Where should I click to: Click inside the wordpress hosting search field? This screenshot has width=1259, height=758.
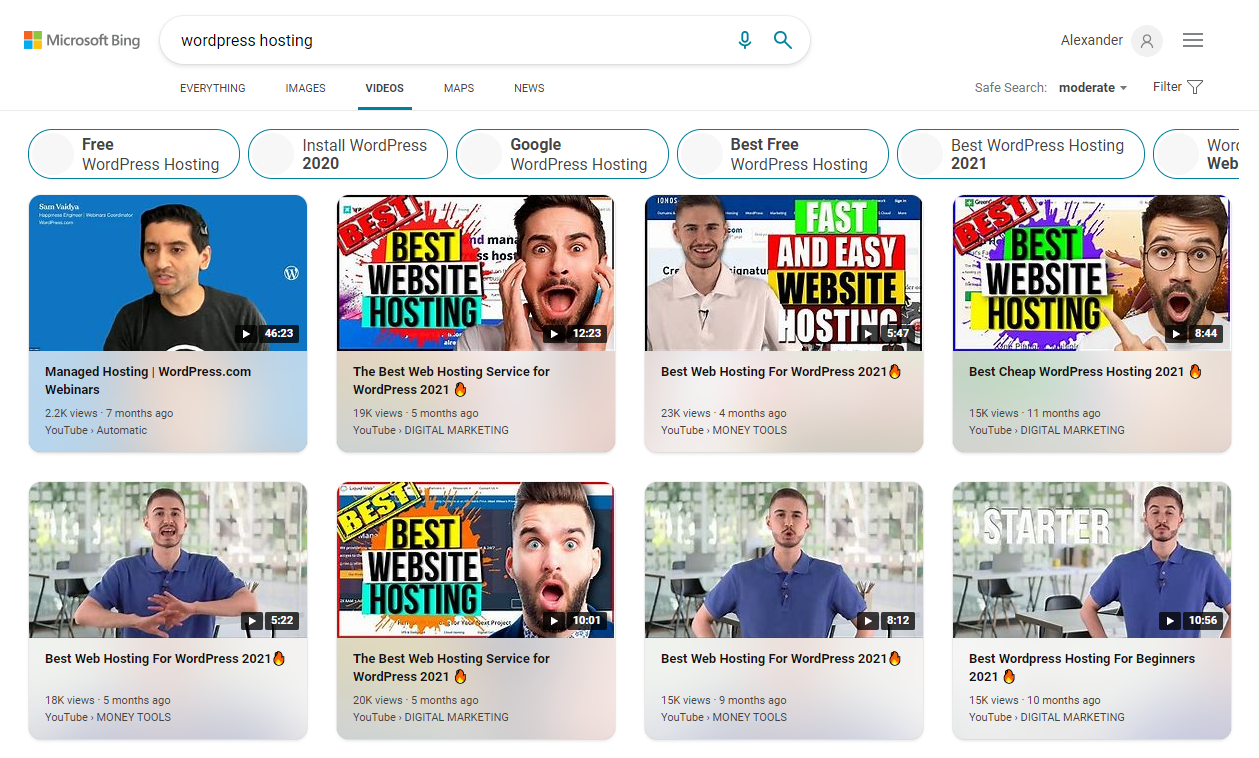(x=400, y=40)
